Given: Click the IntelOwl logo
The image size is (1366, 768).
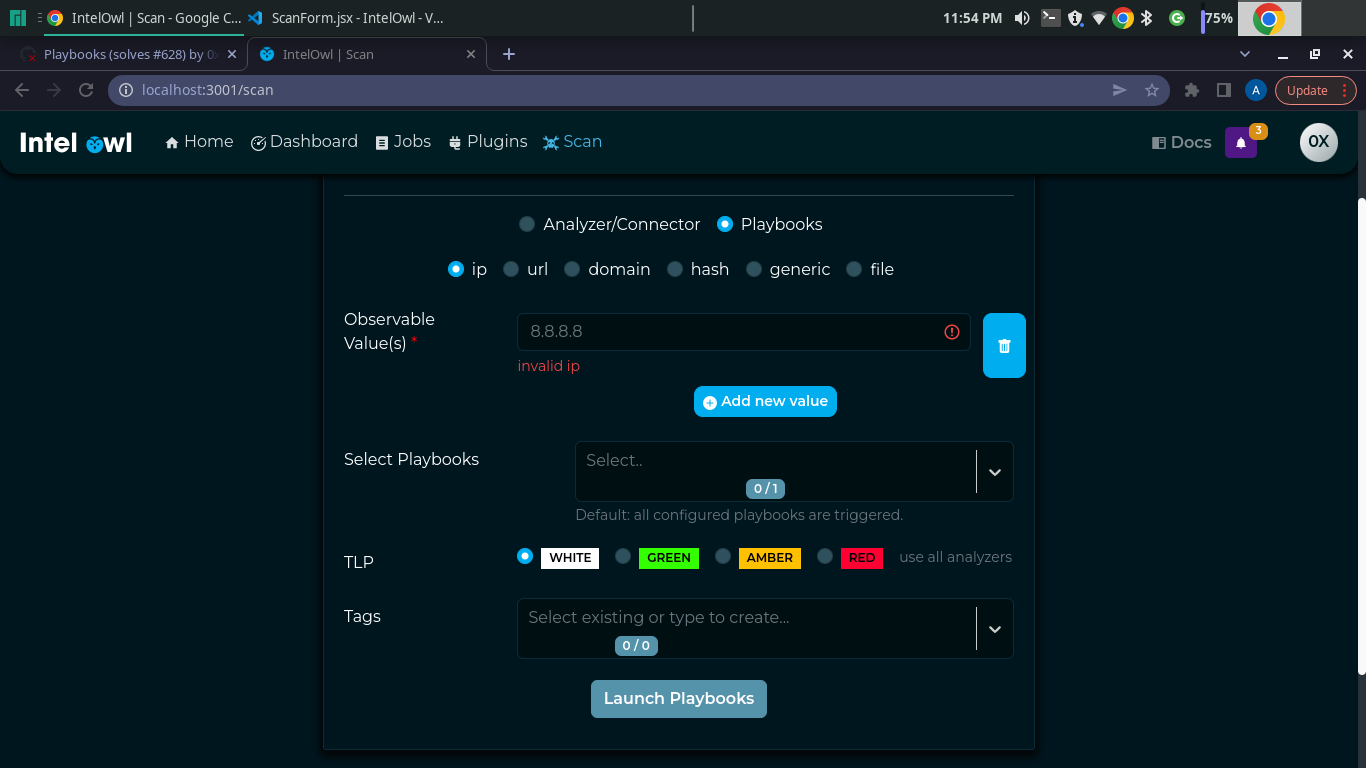Looking at the screenshot, I should 76,143.
